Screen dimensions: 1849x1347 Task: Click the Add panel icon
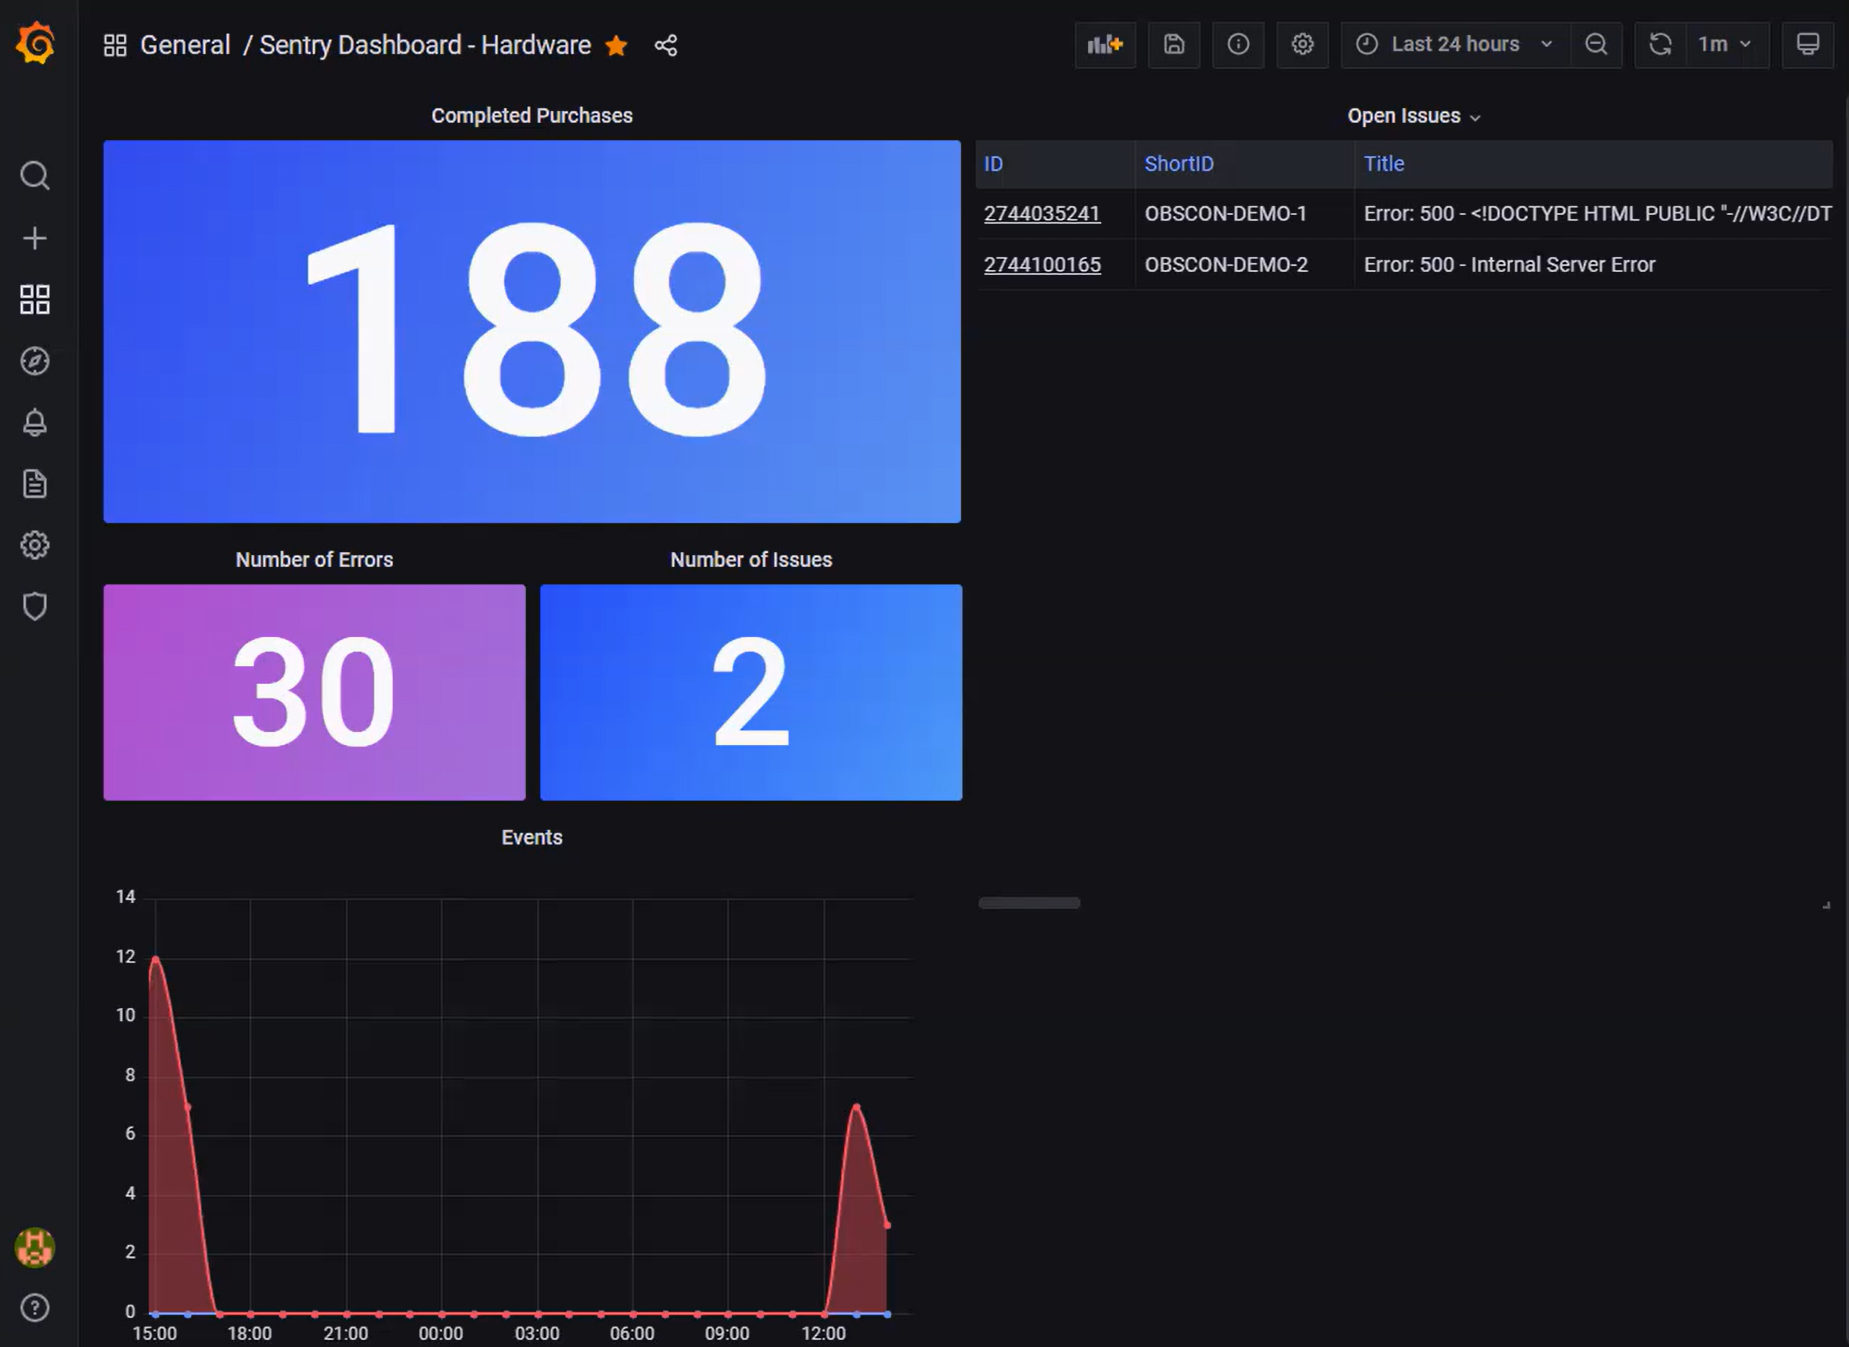pyautogui.click(x=1105, y=44)
